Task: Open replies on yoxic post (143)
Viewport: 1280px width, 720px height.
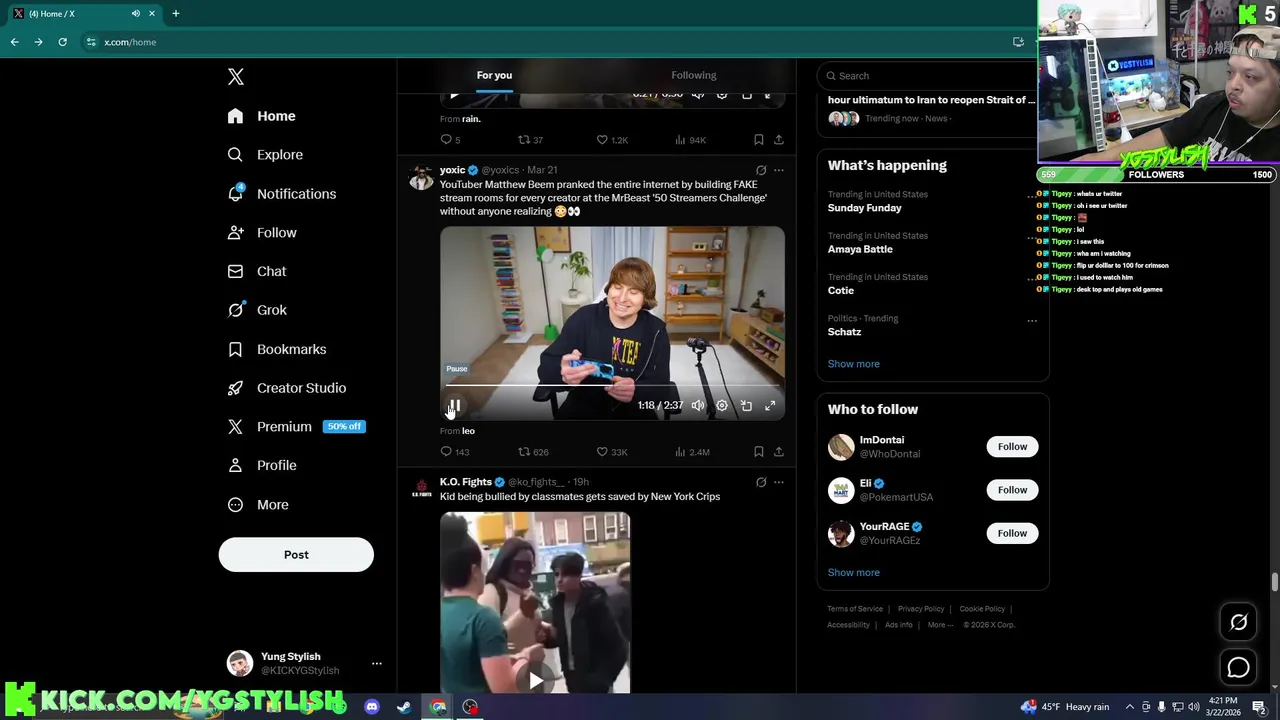Action: point(455,452)
